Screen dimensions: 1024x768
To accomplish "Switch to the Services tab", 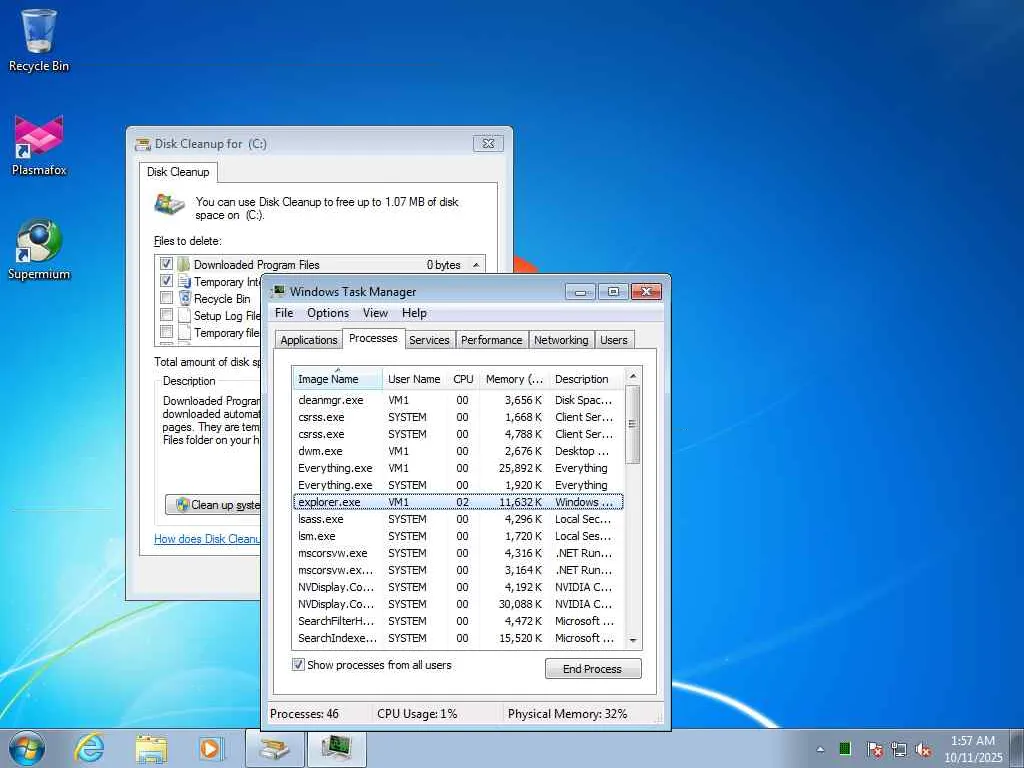I will (x=429, y=340).
